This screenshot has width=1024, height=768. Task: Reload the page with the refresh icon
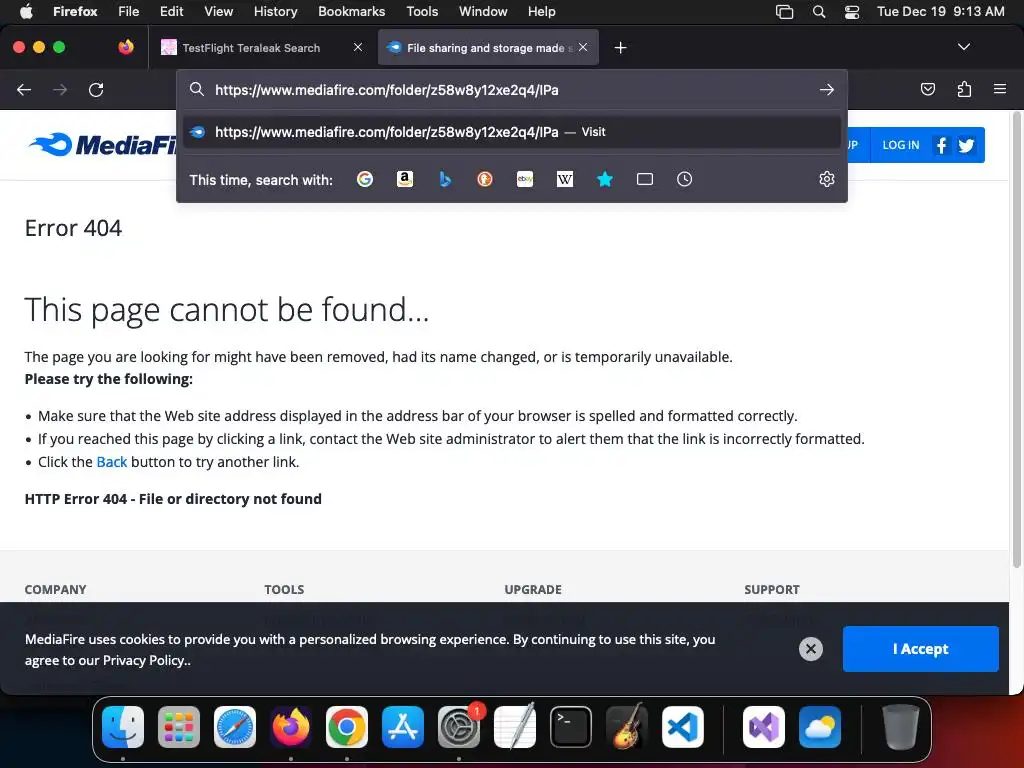(x=96, y=89)
